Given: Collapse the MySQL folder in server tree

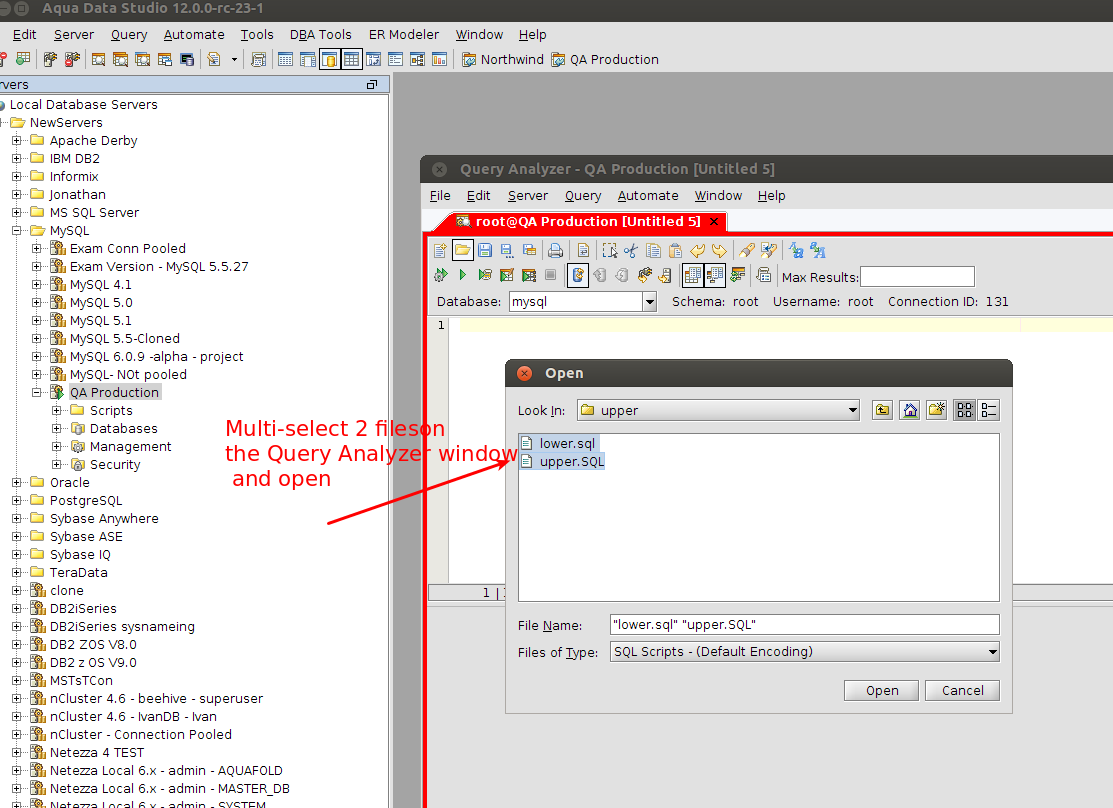Looking at the screenshot, I should [16, 231].
